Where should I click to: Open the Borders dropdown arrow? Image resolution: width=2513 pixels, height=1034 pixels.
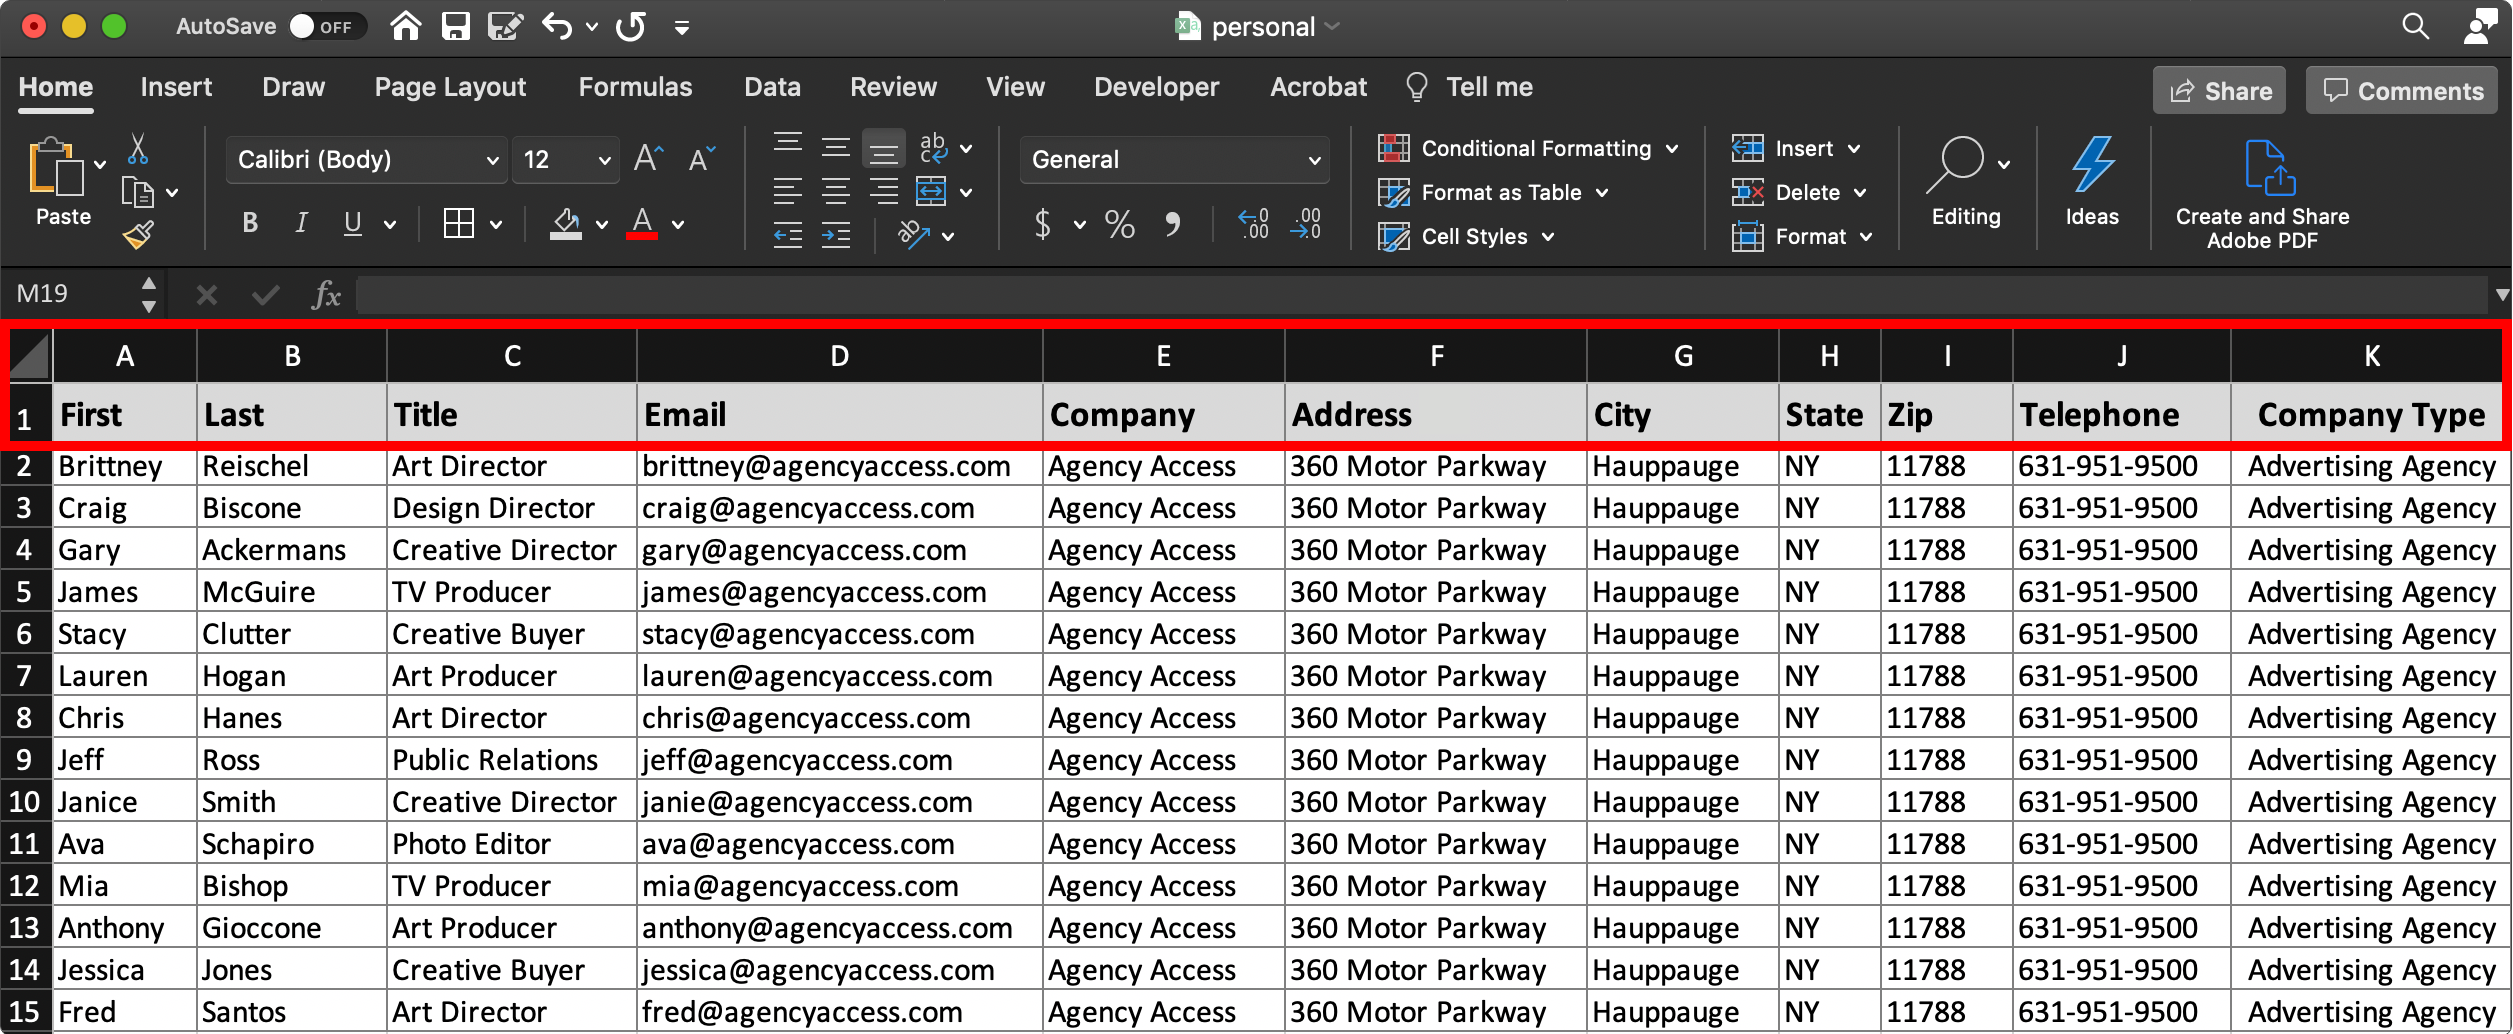(x=496, y=225)
